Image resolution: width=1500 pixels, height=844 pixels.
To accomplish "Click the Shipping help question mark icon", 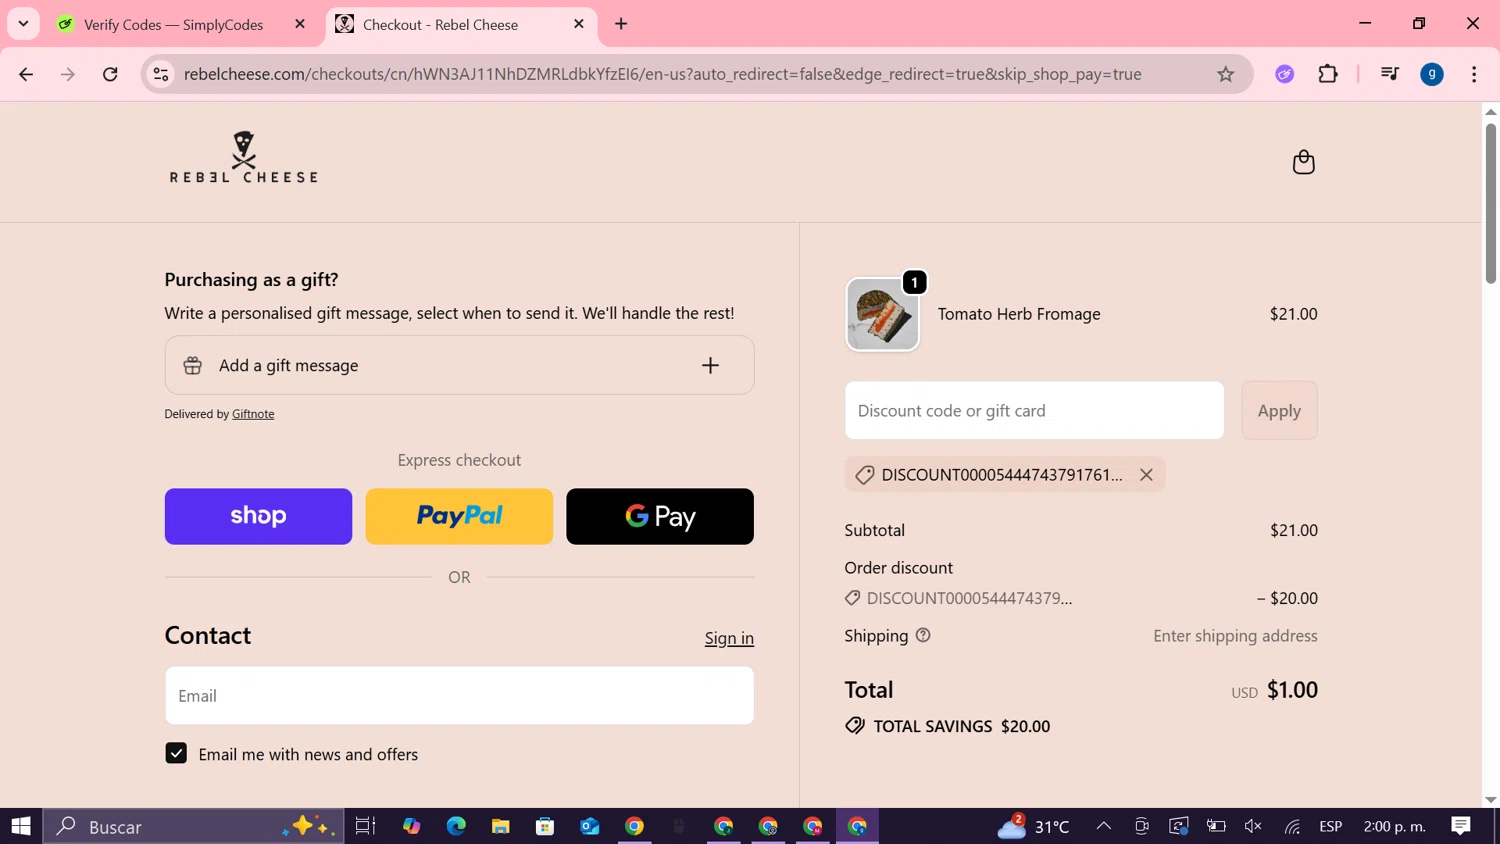I will [x=923, y=635].
